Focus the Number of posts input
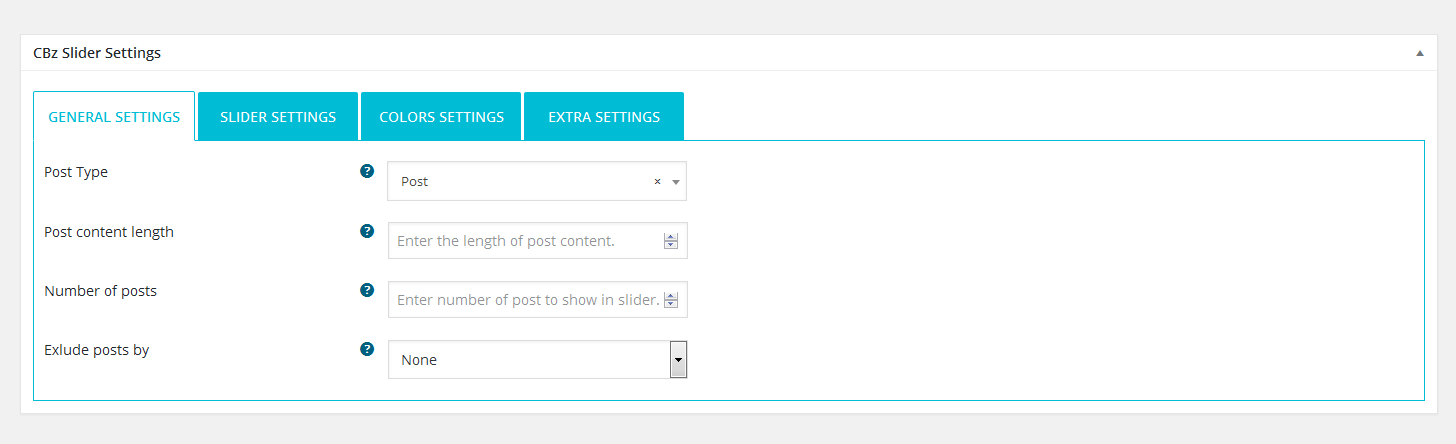1456x444 pixels. (537, 300)
